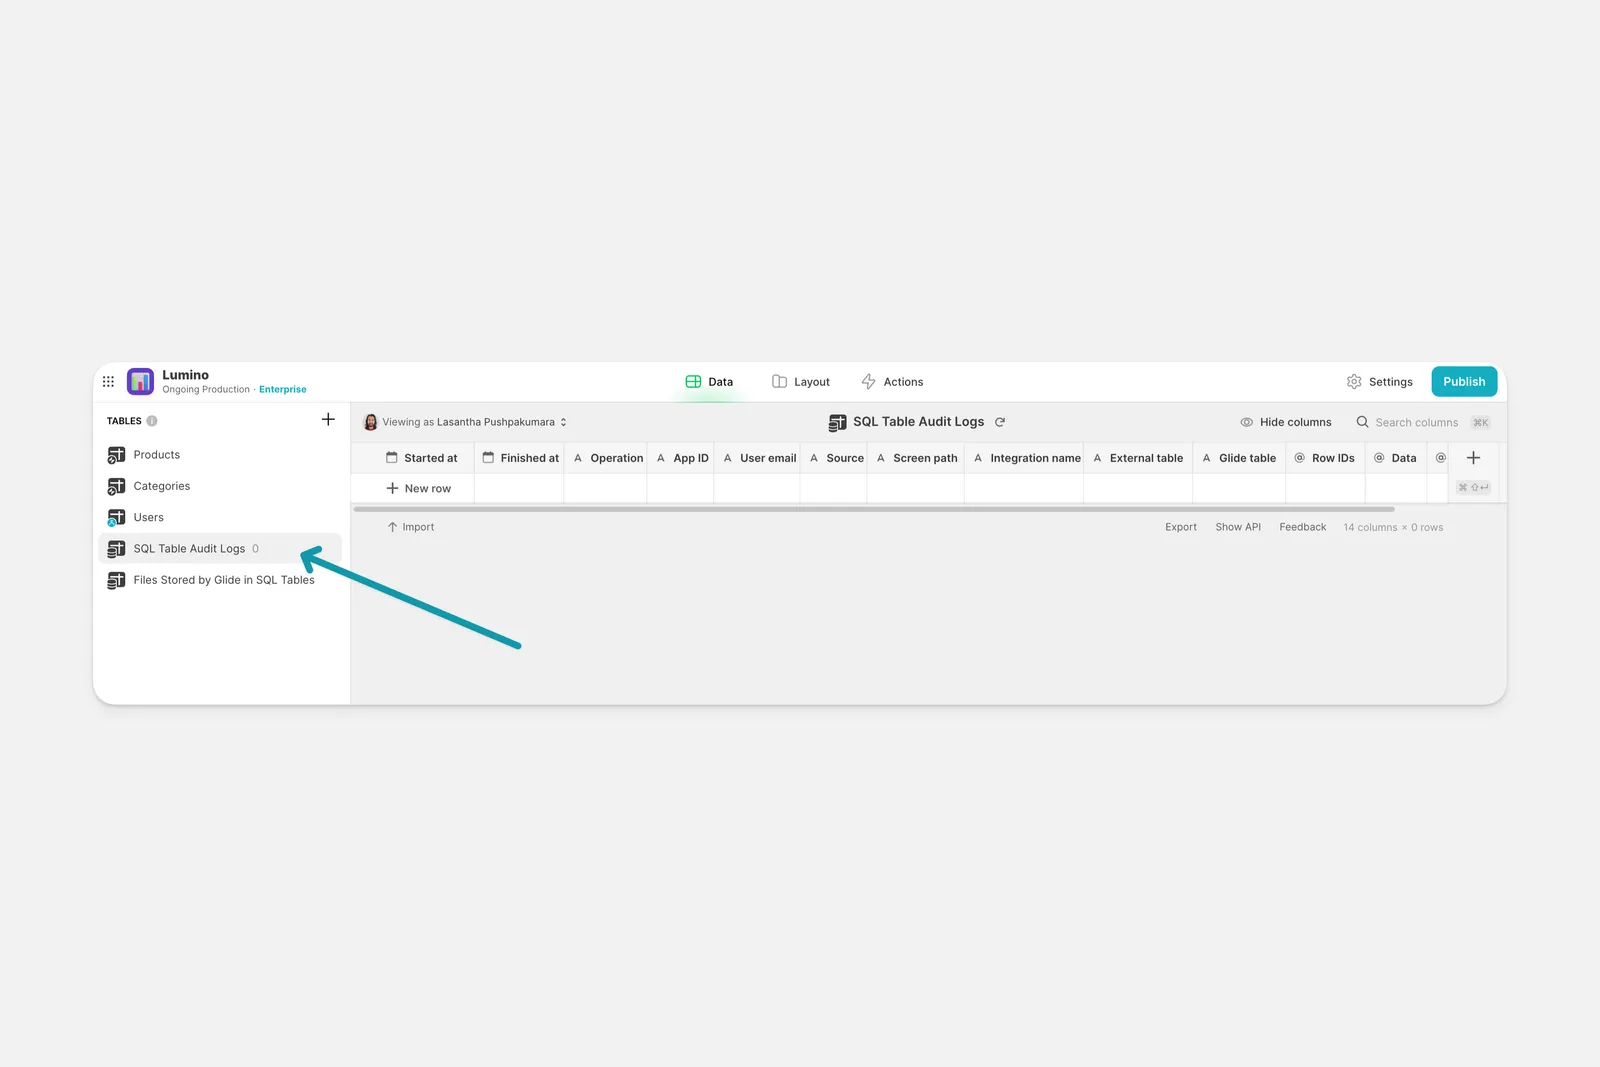Switch to the Actions tab
Viewport: 1600px width, 1067px height.
tap(892, 382)
